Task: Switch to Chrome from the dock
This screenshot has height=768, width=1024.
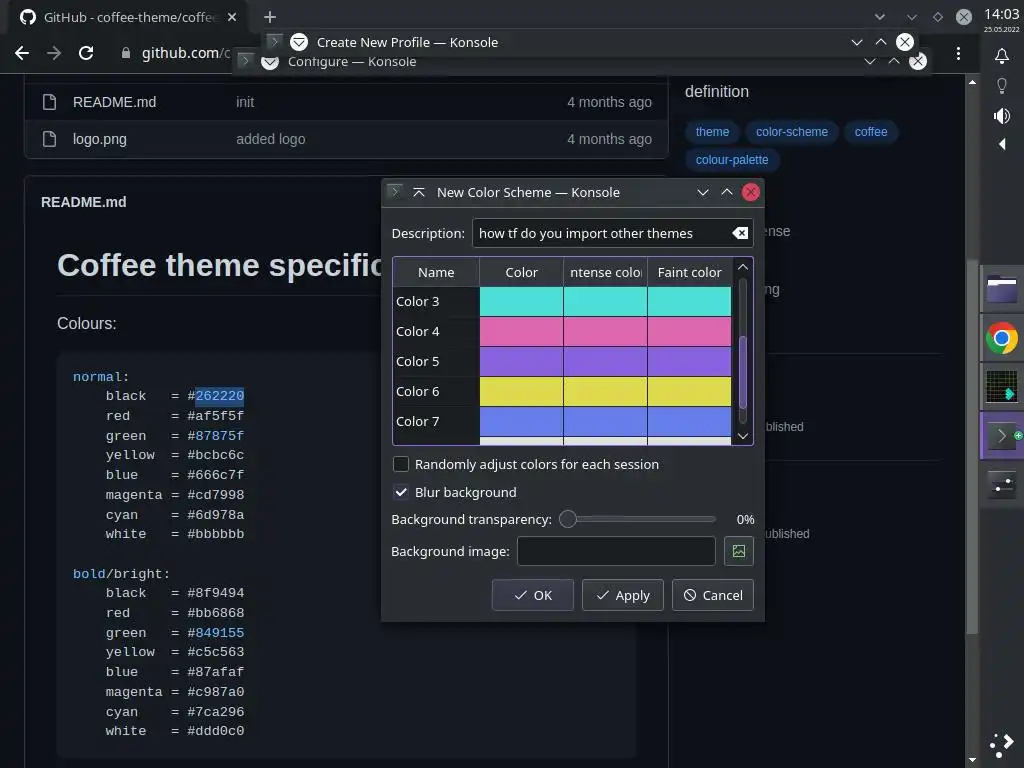Action: click(x=1002, y=338)
